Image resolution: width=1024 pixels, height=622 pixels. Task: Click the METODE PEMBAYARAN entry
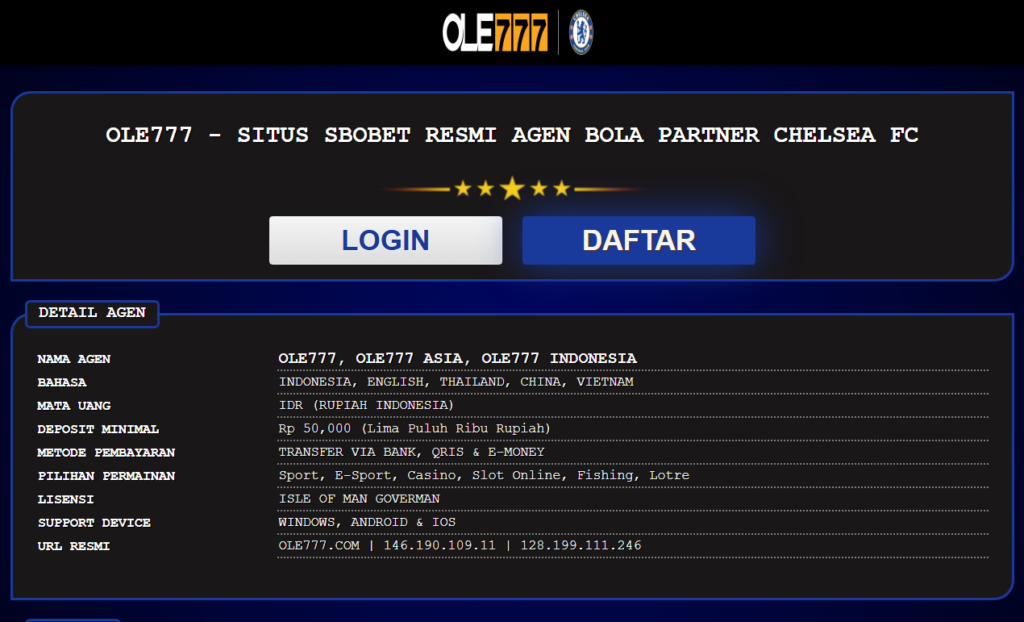pos(412,452)
